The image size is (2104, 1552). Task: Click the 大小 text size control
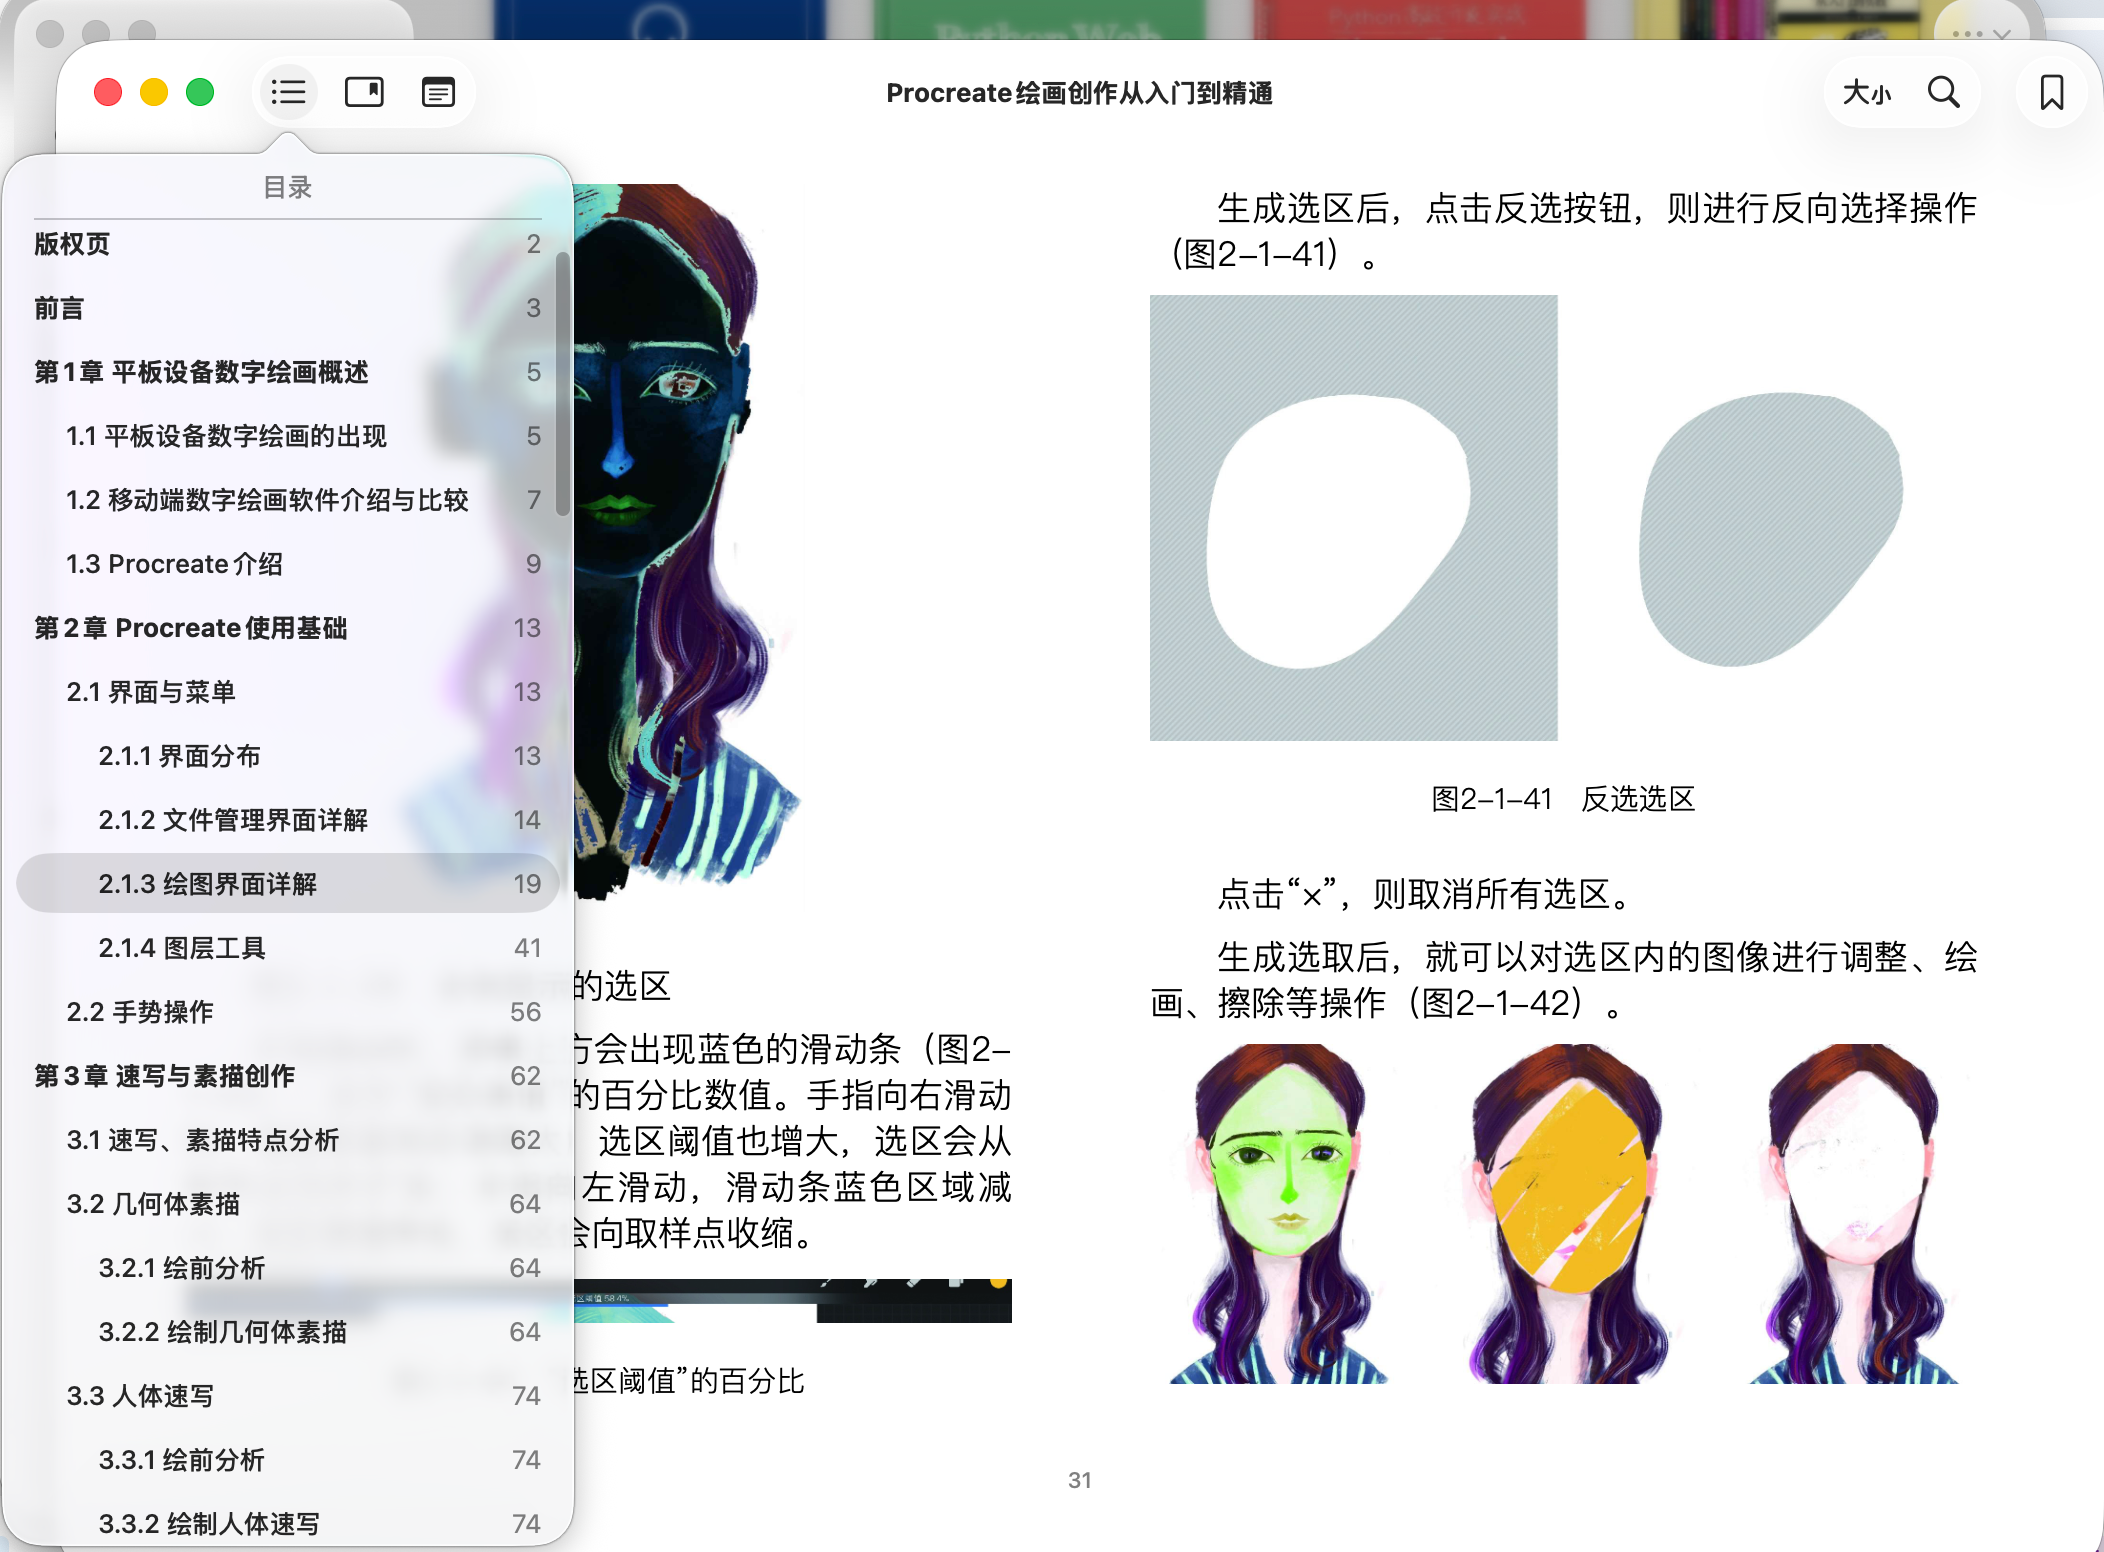(1866, 92)
